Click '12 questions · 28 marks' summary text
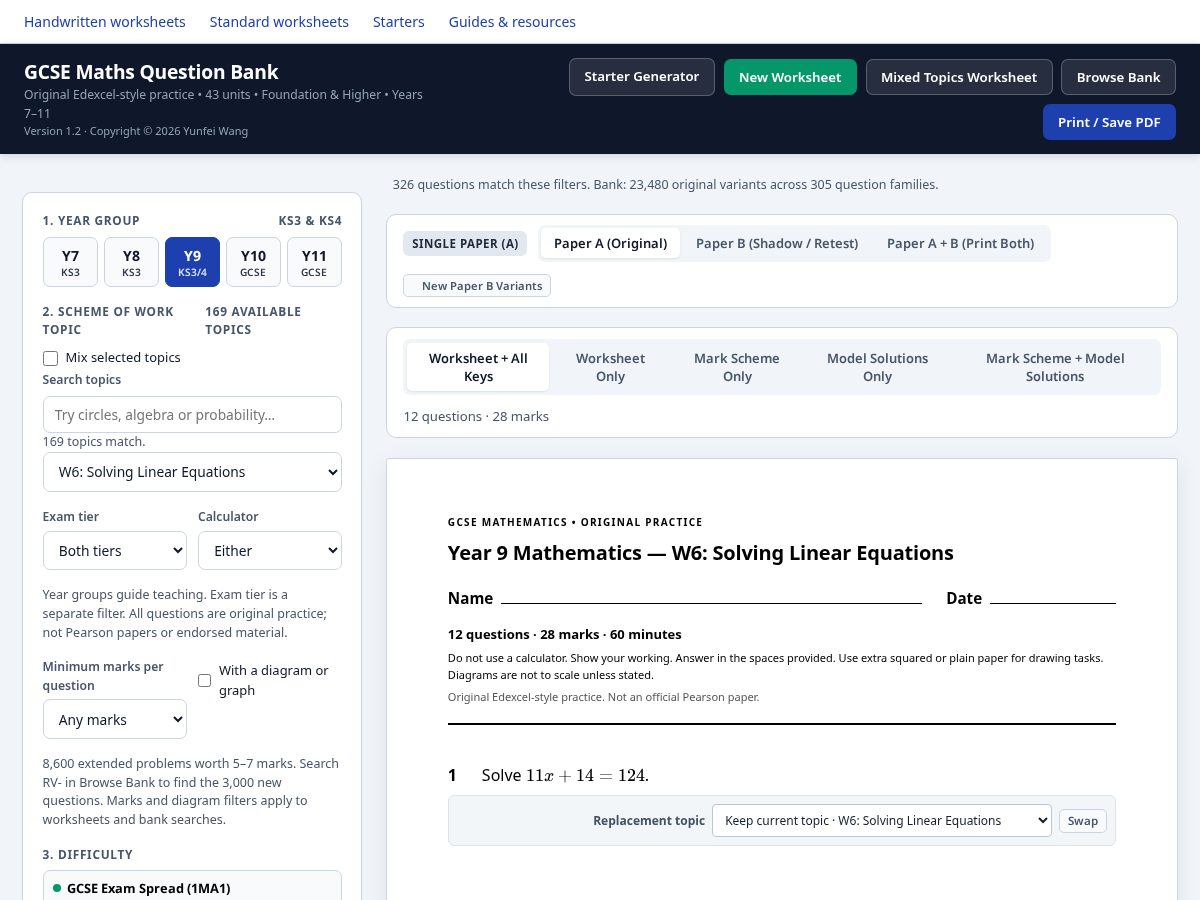 click(x=476, y=416)
